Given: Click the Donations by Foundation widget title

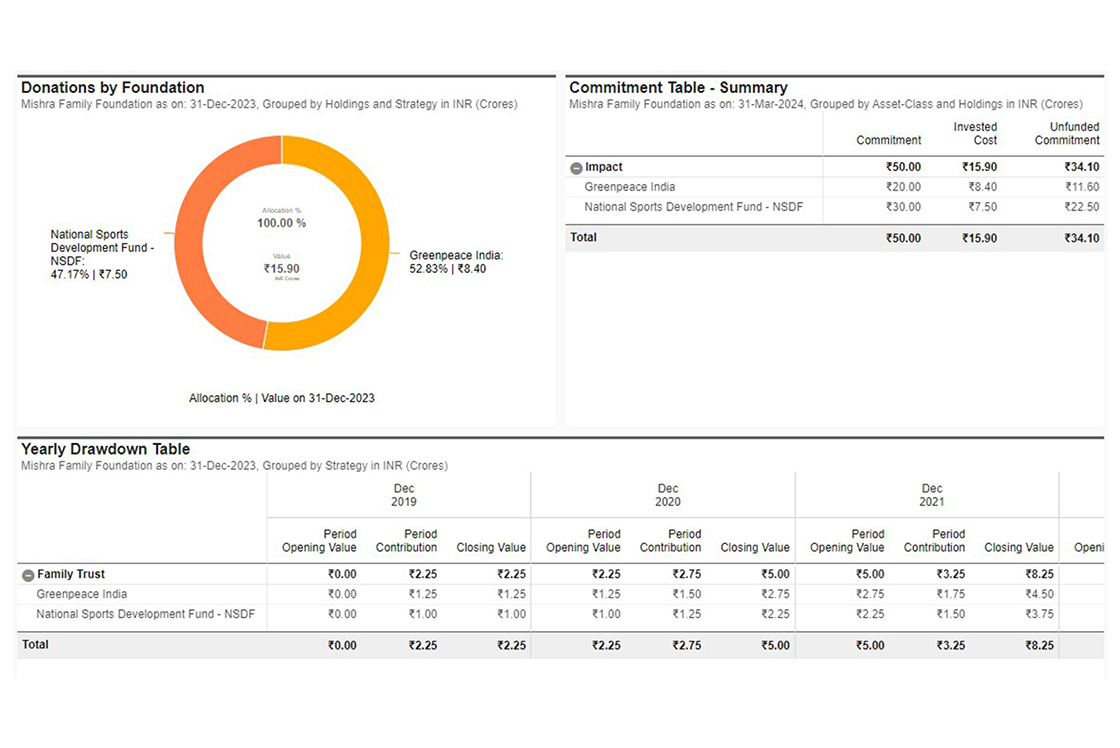Looking at the screenshot, I should 112,88.
